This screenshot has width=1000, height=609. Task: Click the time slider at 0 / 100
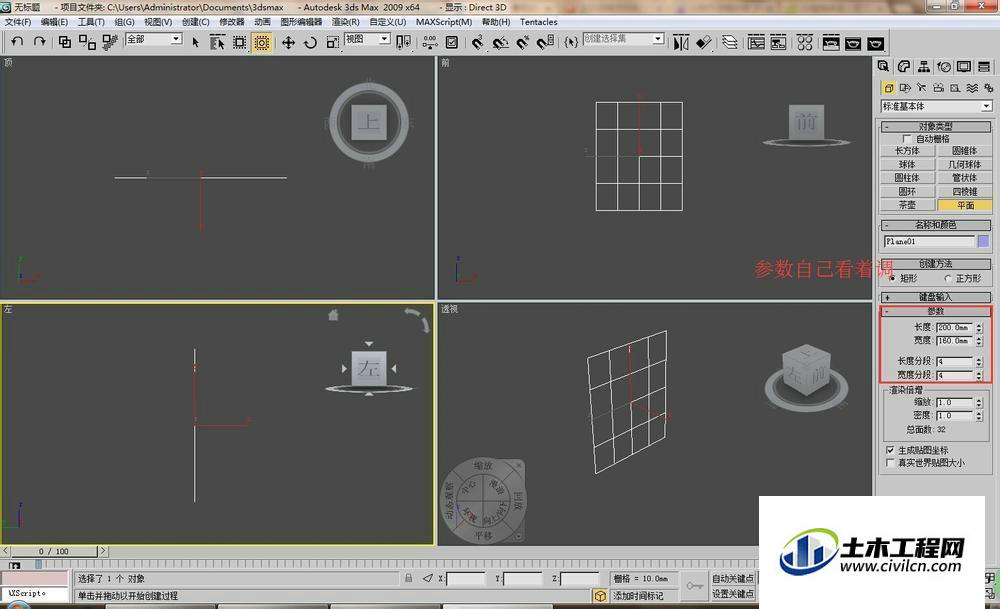click(54, 551)
